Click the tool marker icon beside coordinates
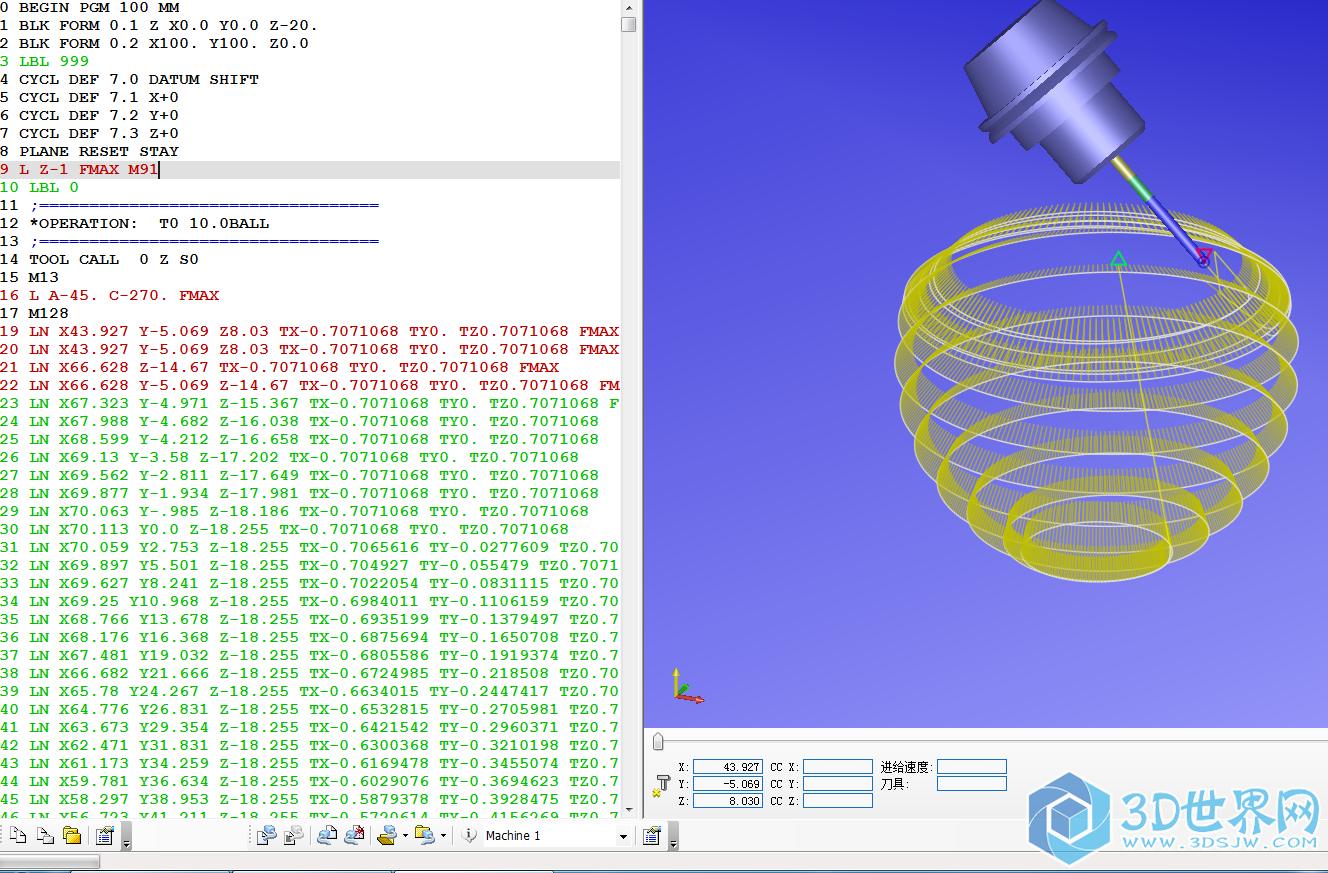This screenshot has height=873, width=1328. [660, 785]
